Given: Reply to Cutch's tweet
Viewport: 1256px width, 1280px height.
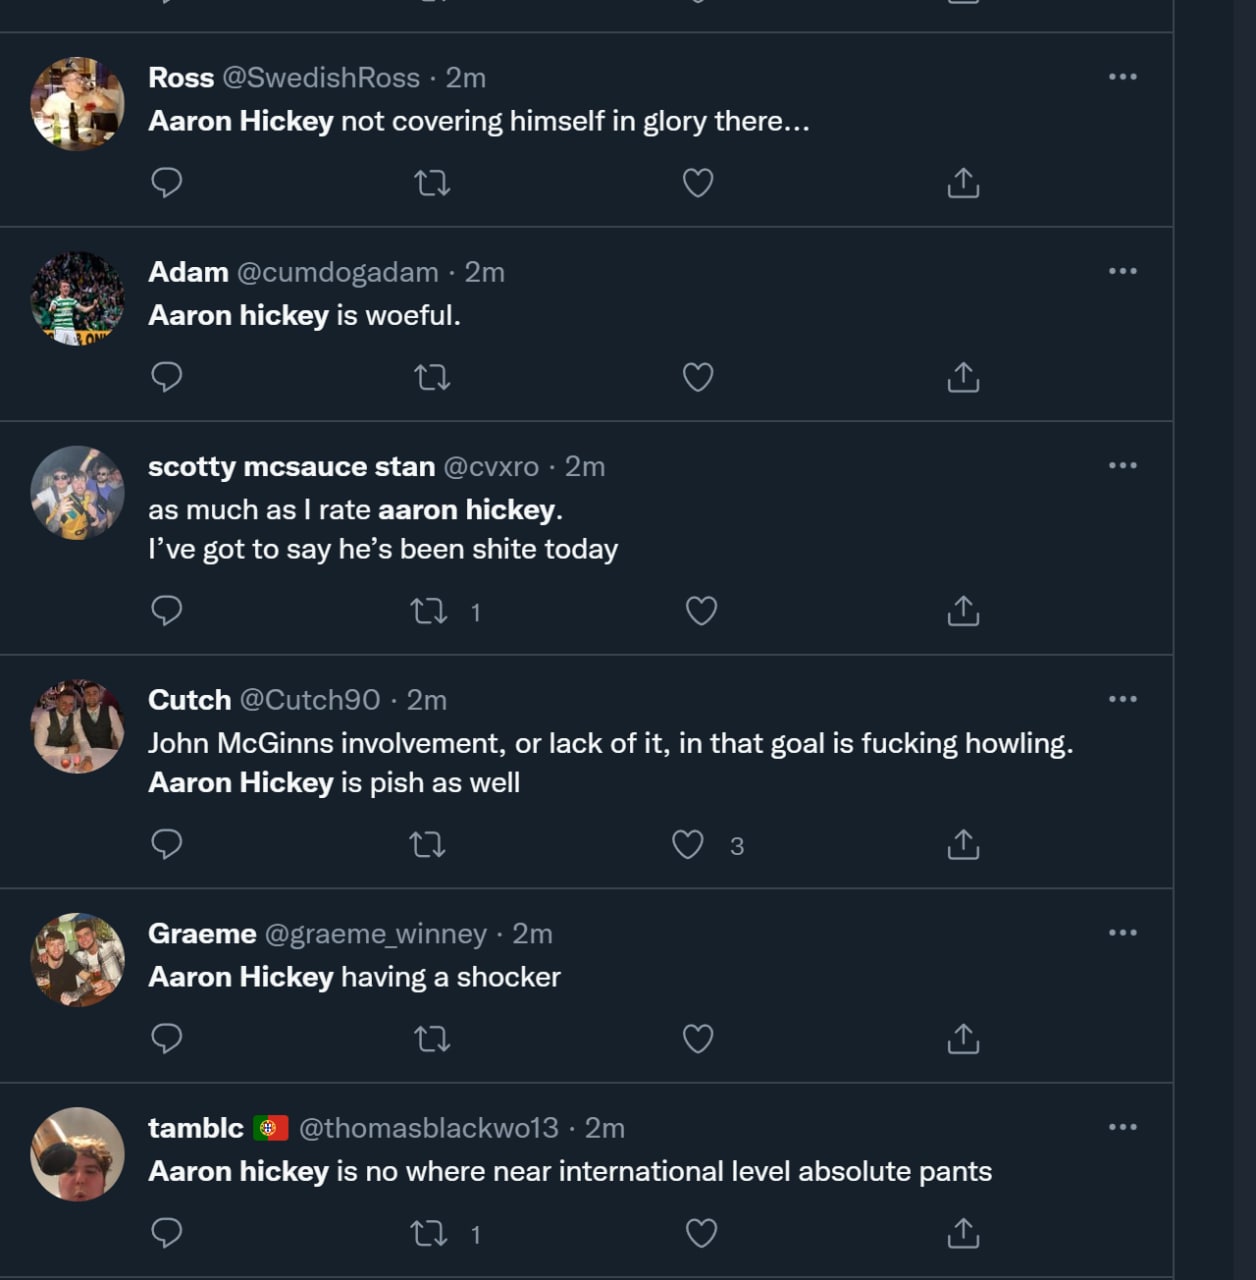Looking at the screenshot, I should 166,845.
